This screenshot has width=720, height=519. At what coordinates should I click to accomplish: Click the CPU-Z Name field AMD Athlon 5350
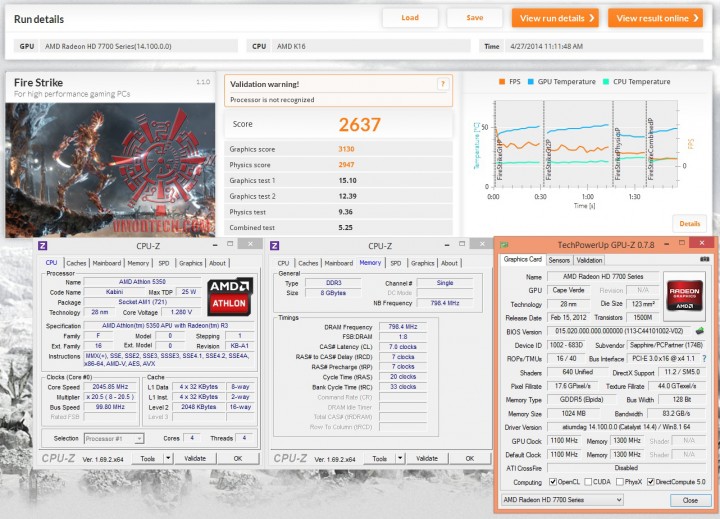142,282
